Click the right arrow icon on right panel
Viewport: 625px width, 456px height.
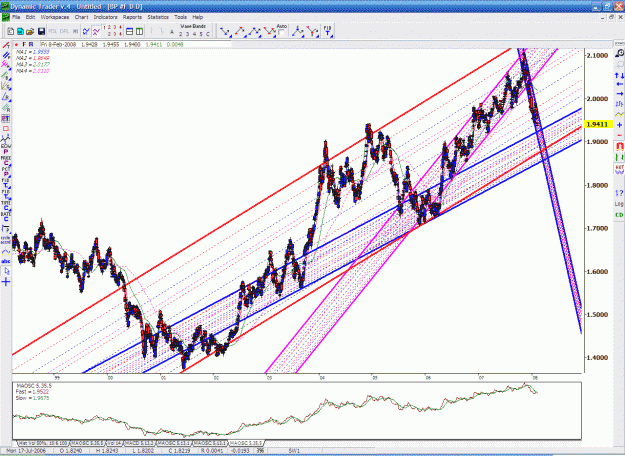click(x=619, y=94)
